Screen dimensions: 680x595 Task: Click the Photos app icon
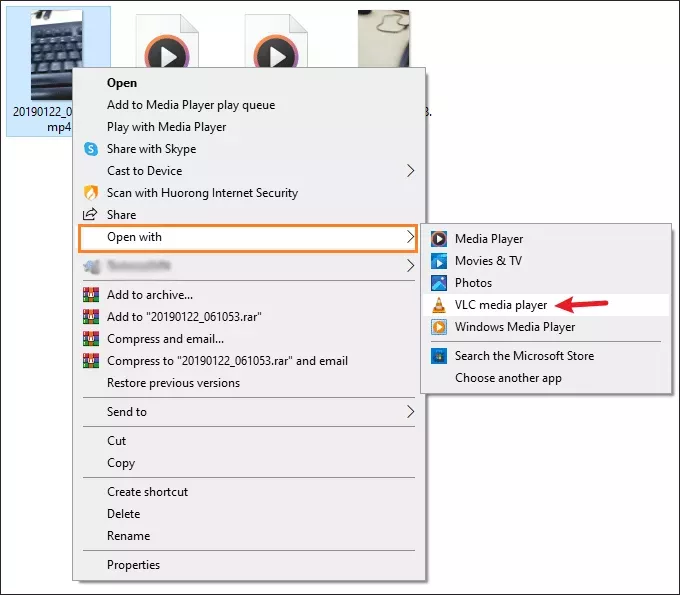point(439,283)
